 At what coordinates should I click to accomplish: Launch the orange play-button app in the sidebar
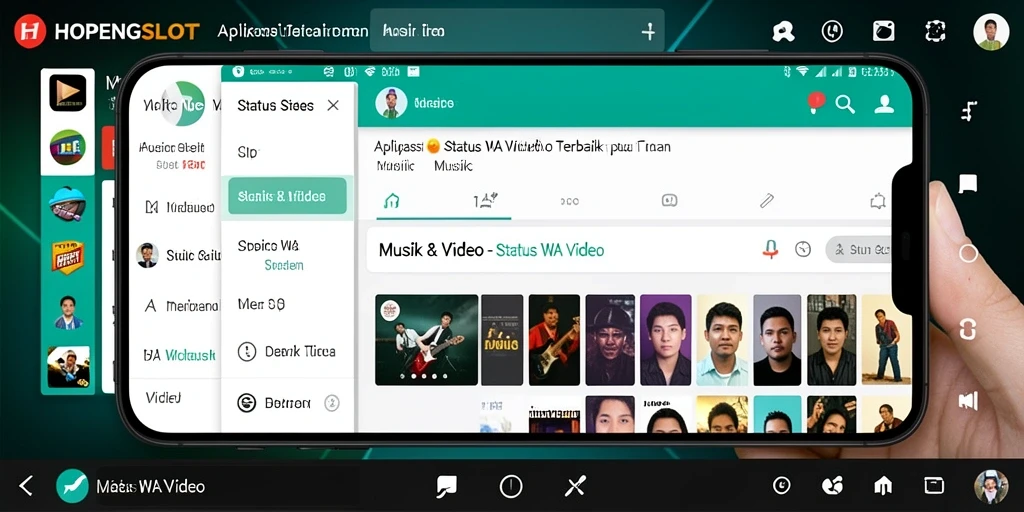tap(67, 93)
